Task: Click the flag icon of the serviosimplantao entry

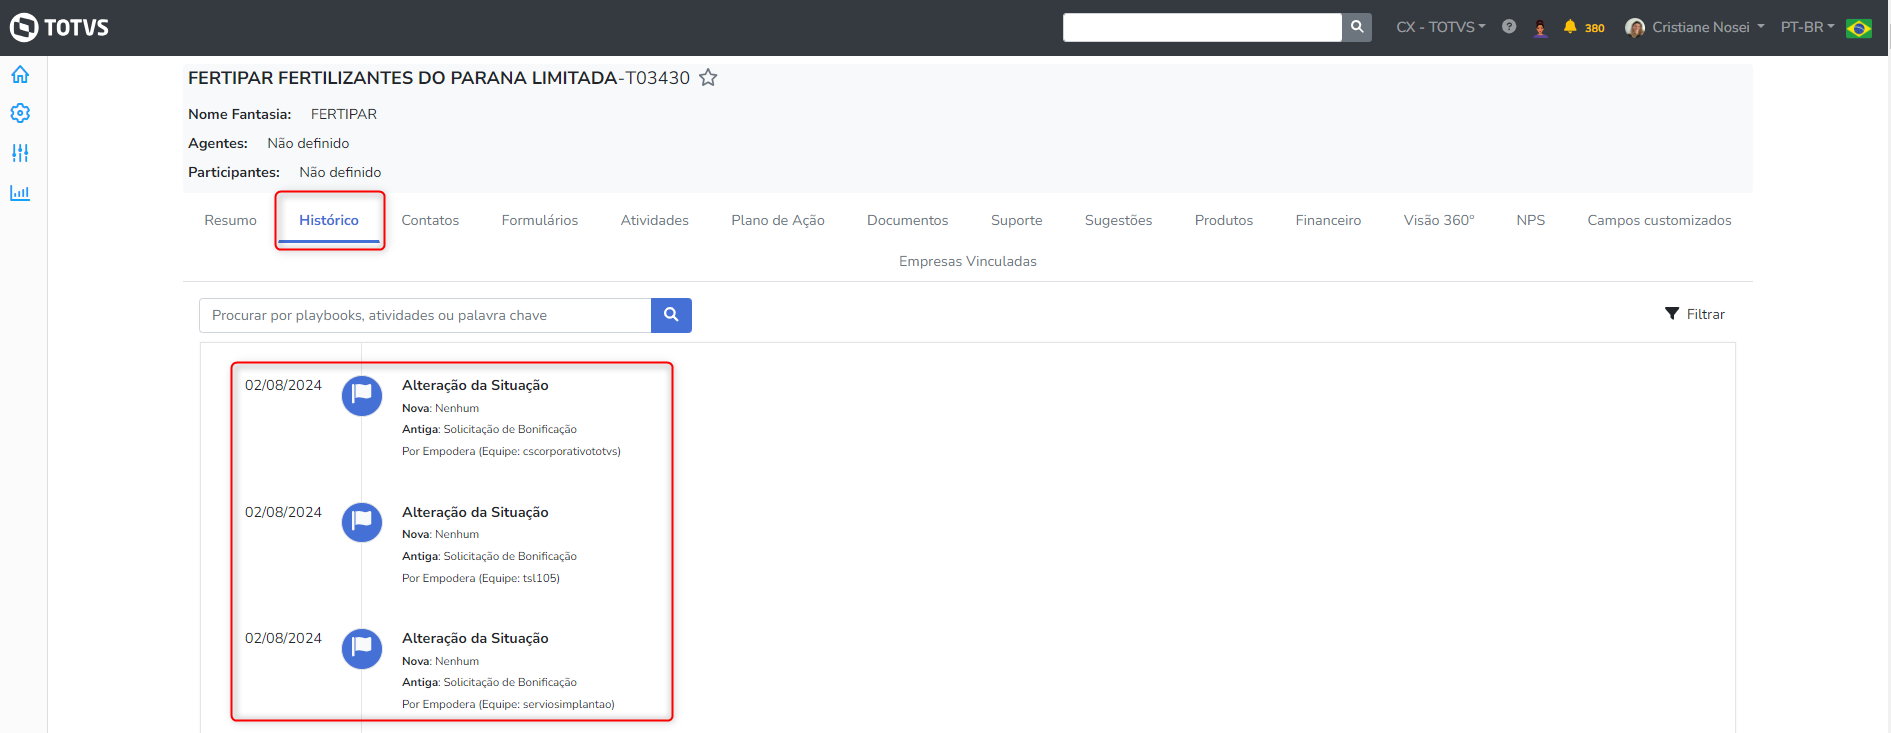Action: pos(362,648)
